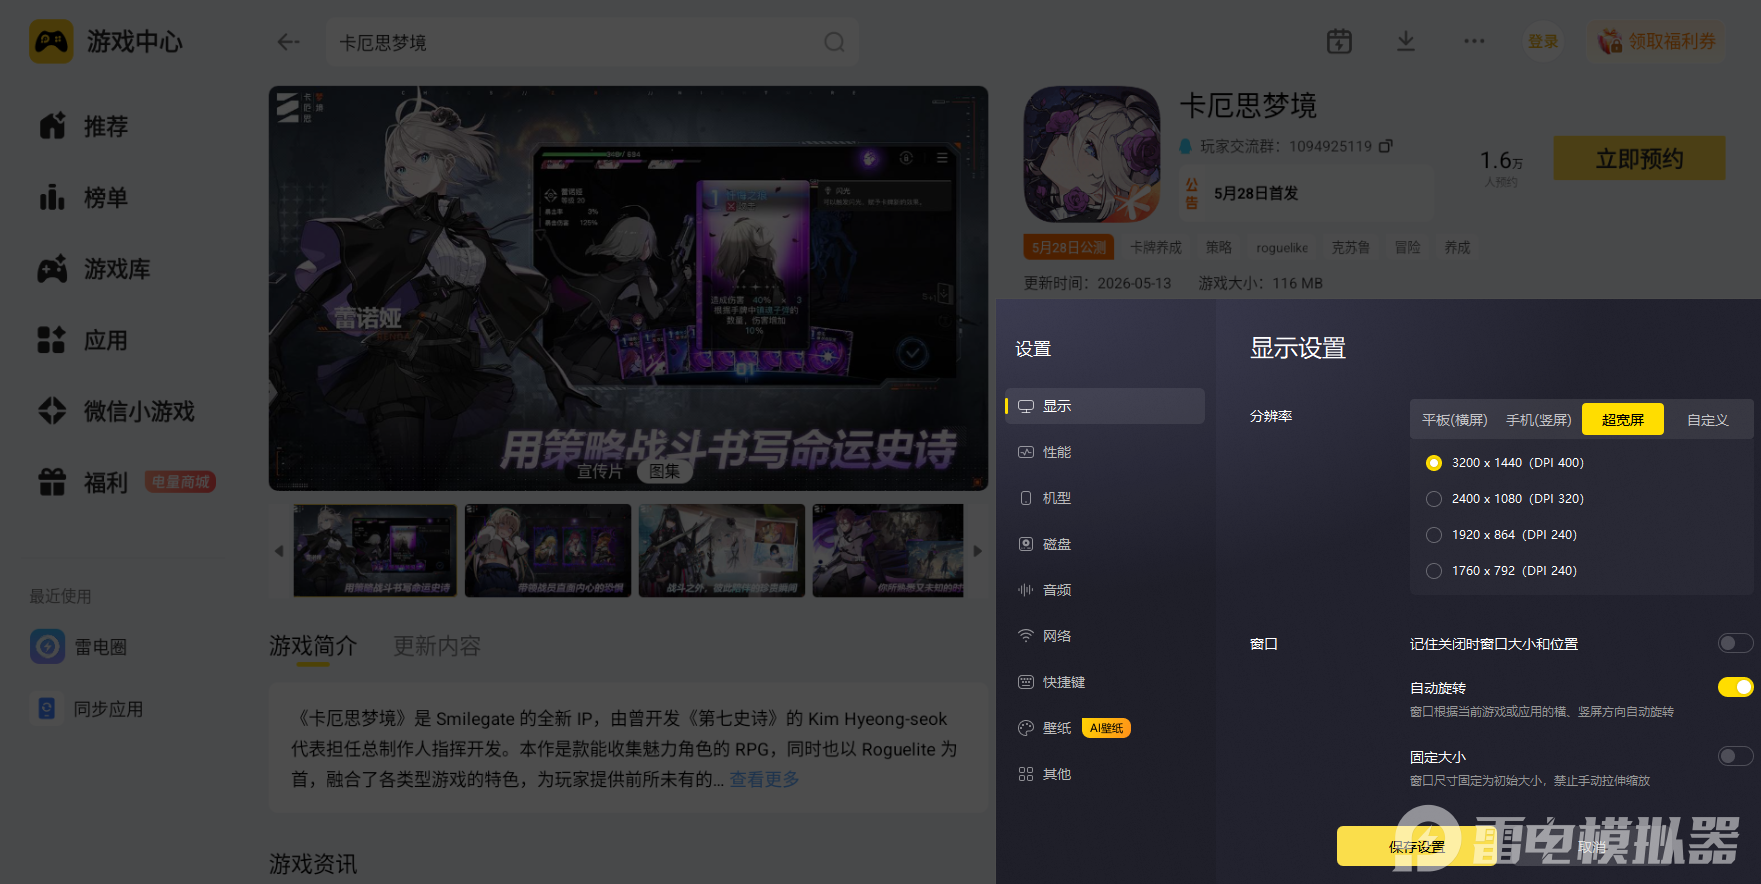Click the 查看更多 link

coord(764,779)
